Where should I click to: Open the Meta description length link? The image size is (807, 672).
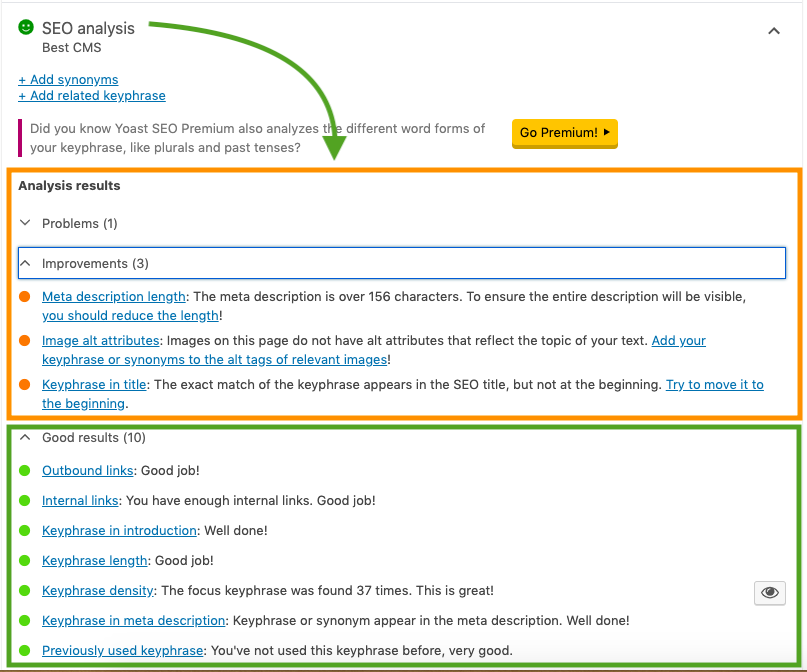pos(113,297)
